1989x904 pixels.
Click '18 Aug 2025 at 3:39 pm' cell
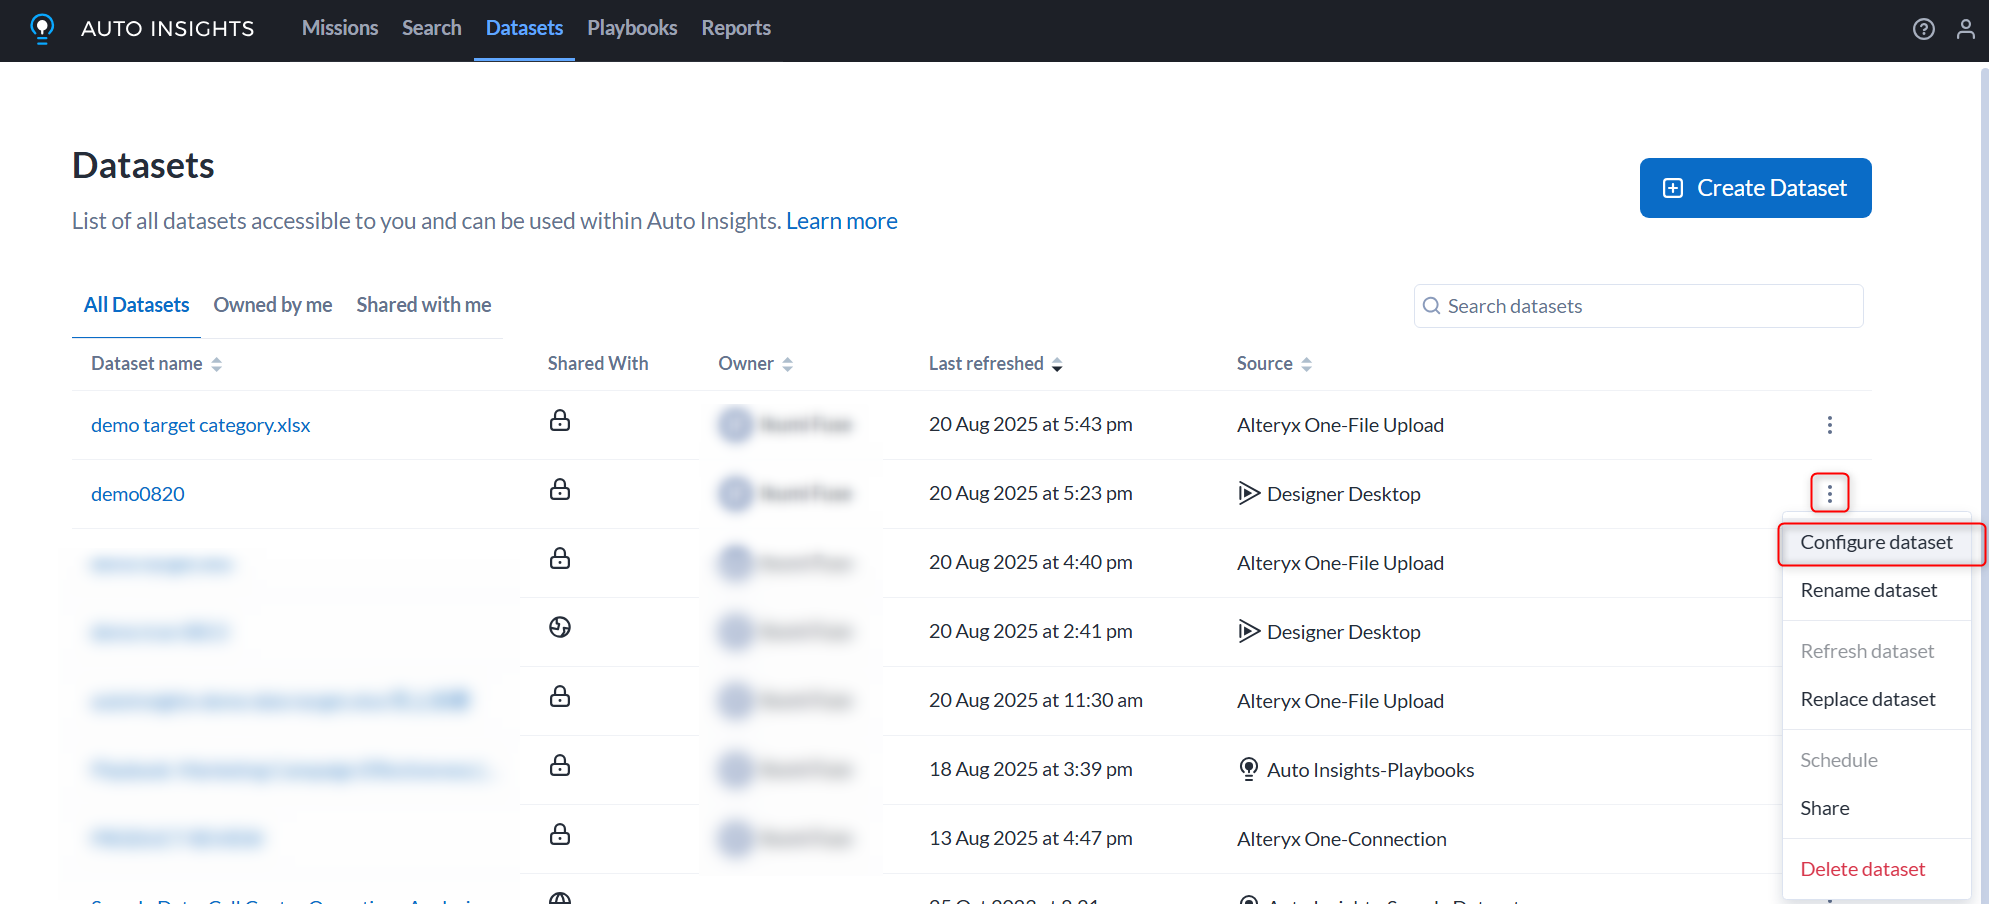click(1030, 769)
